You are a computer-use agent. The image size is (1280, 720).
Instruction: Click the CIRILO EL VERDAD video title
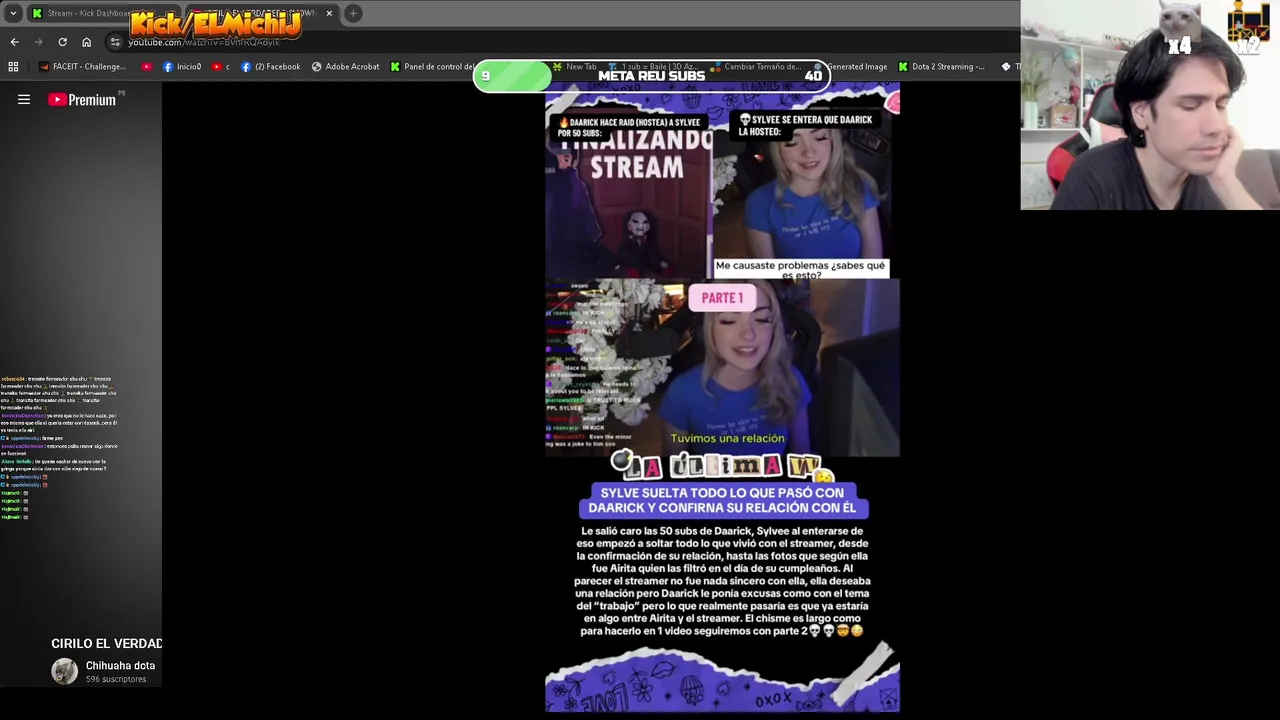[106, 644]
